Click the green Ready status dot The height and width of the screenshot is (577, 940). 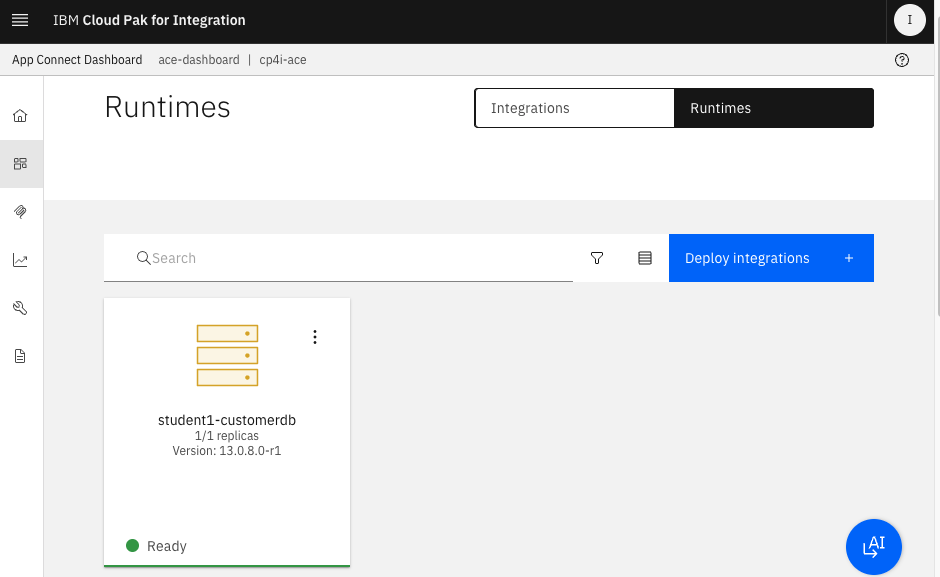click(x=132, y=545)
